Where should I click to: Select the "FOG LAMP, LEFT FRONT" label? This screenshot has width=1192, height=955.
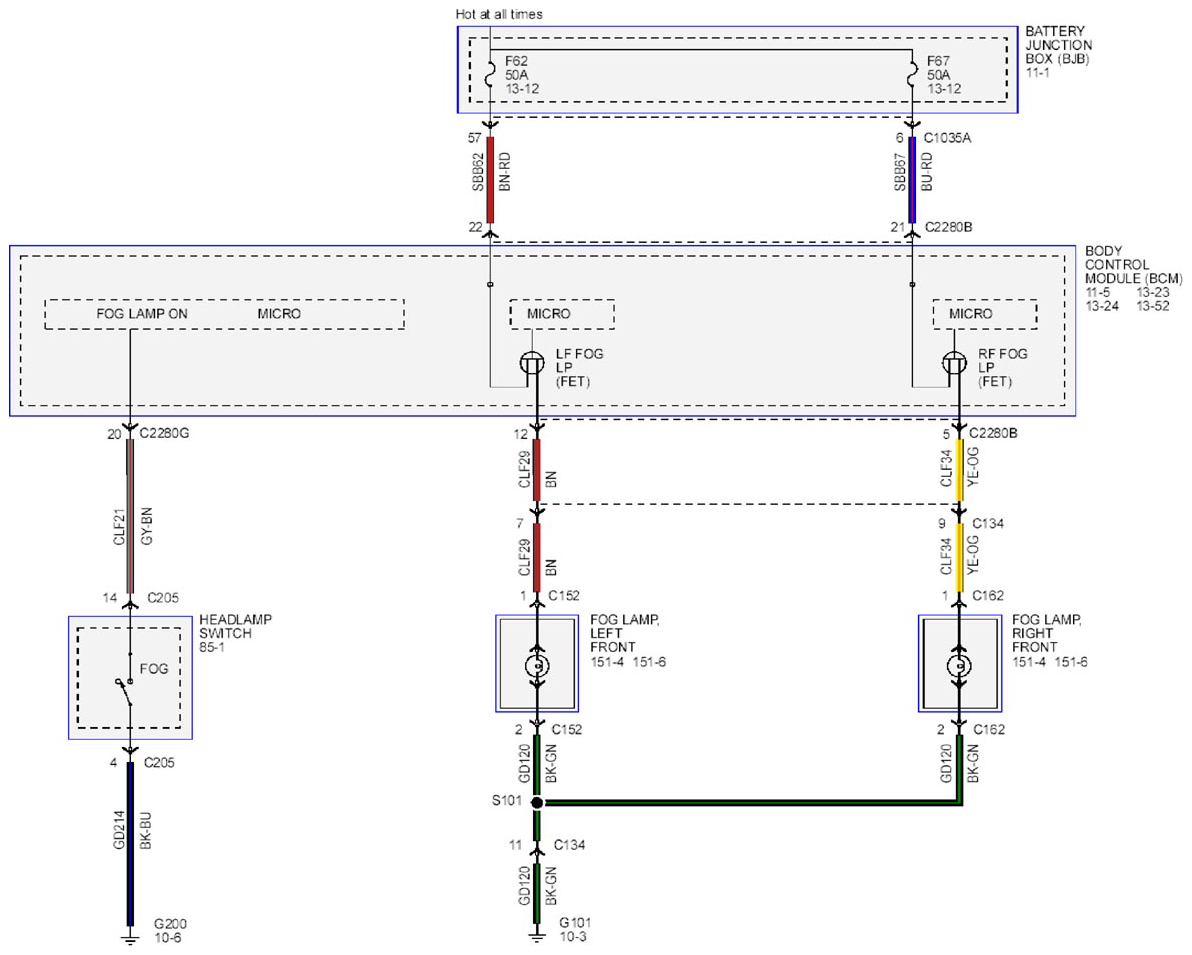[x=625, y=633]
